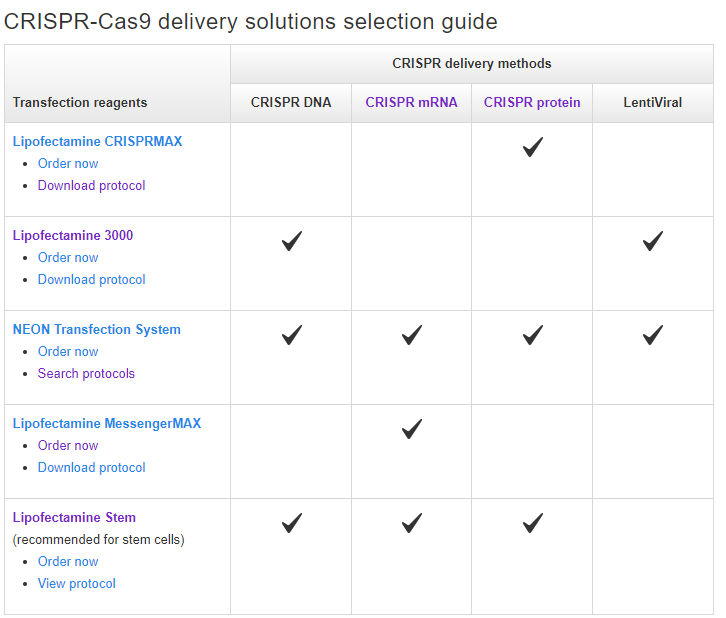View protocol for Lipofectamine Stem

(x=77, y=583)
